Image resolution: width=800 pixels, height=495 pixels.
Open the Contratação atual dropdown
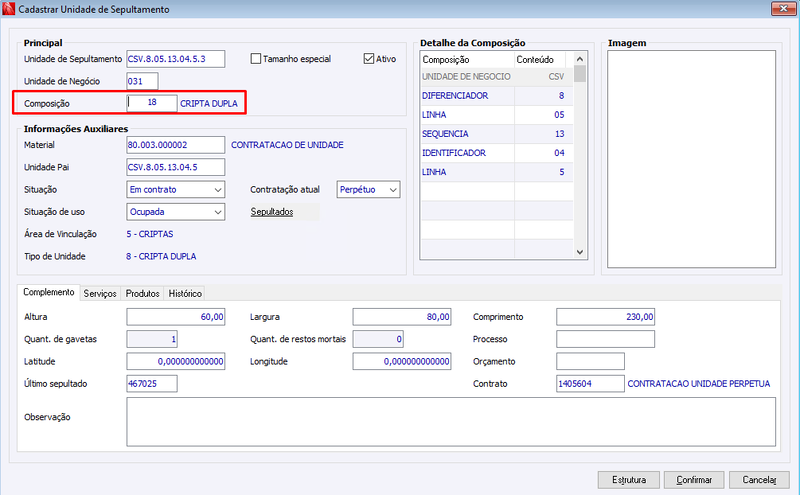368,189
